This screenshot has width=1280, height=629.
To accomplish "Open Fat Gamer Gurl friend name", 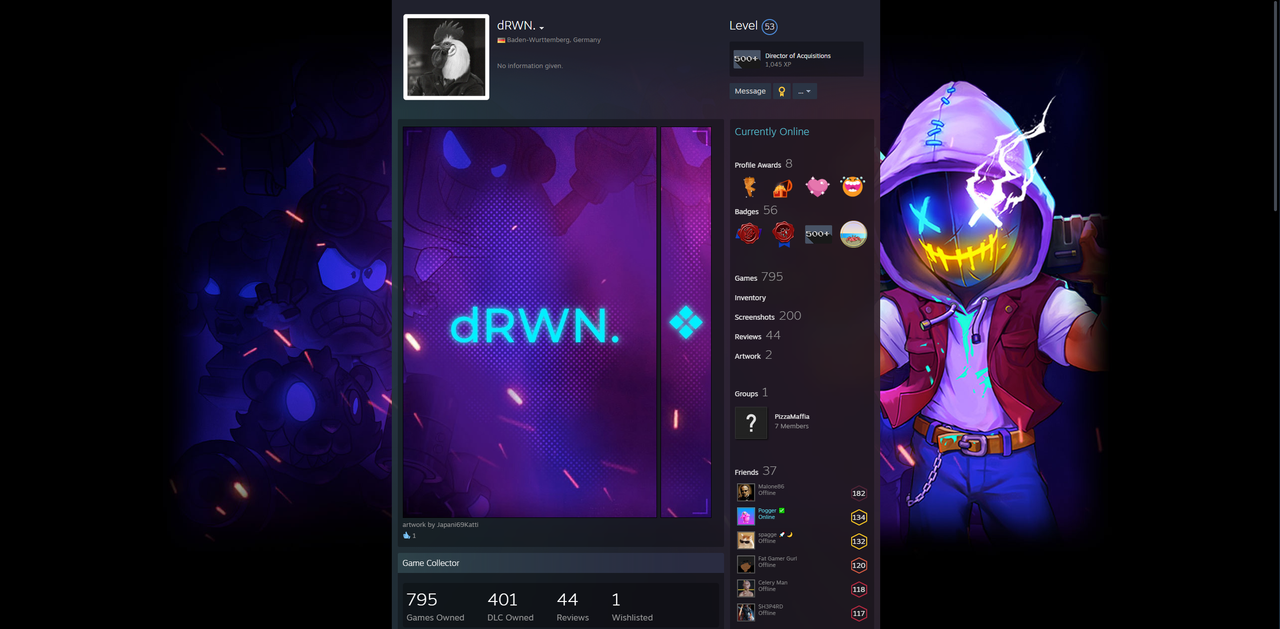I will click(777, 558).
